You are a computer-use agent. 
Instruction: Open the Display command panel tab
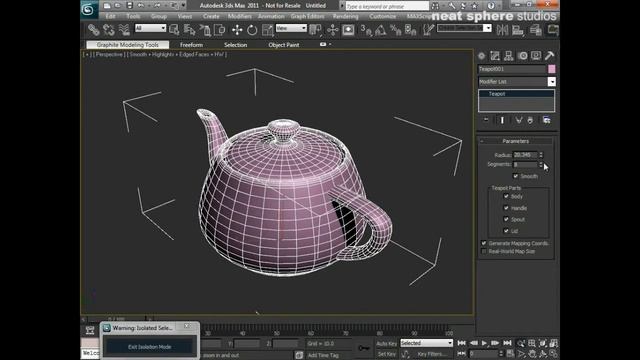tap(536, 56)
